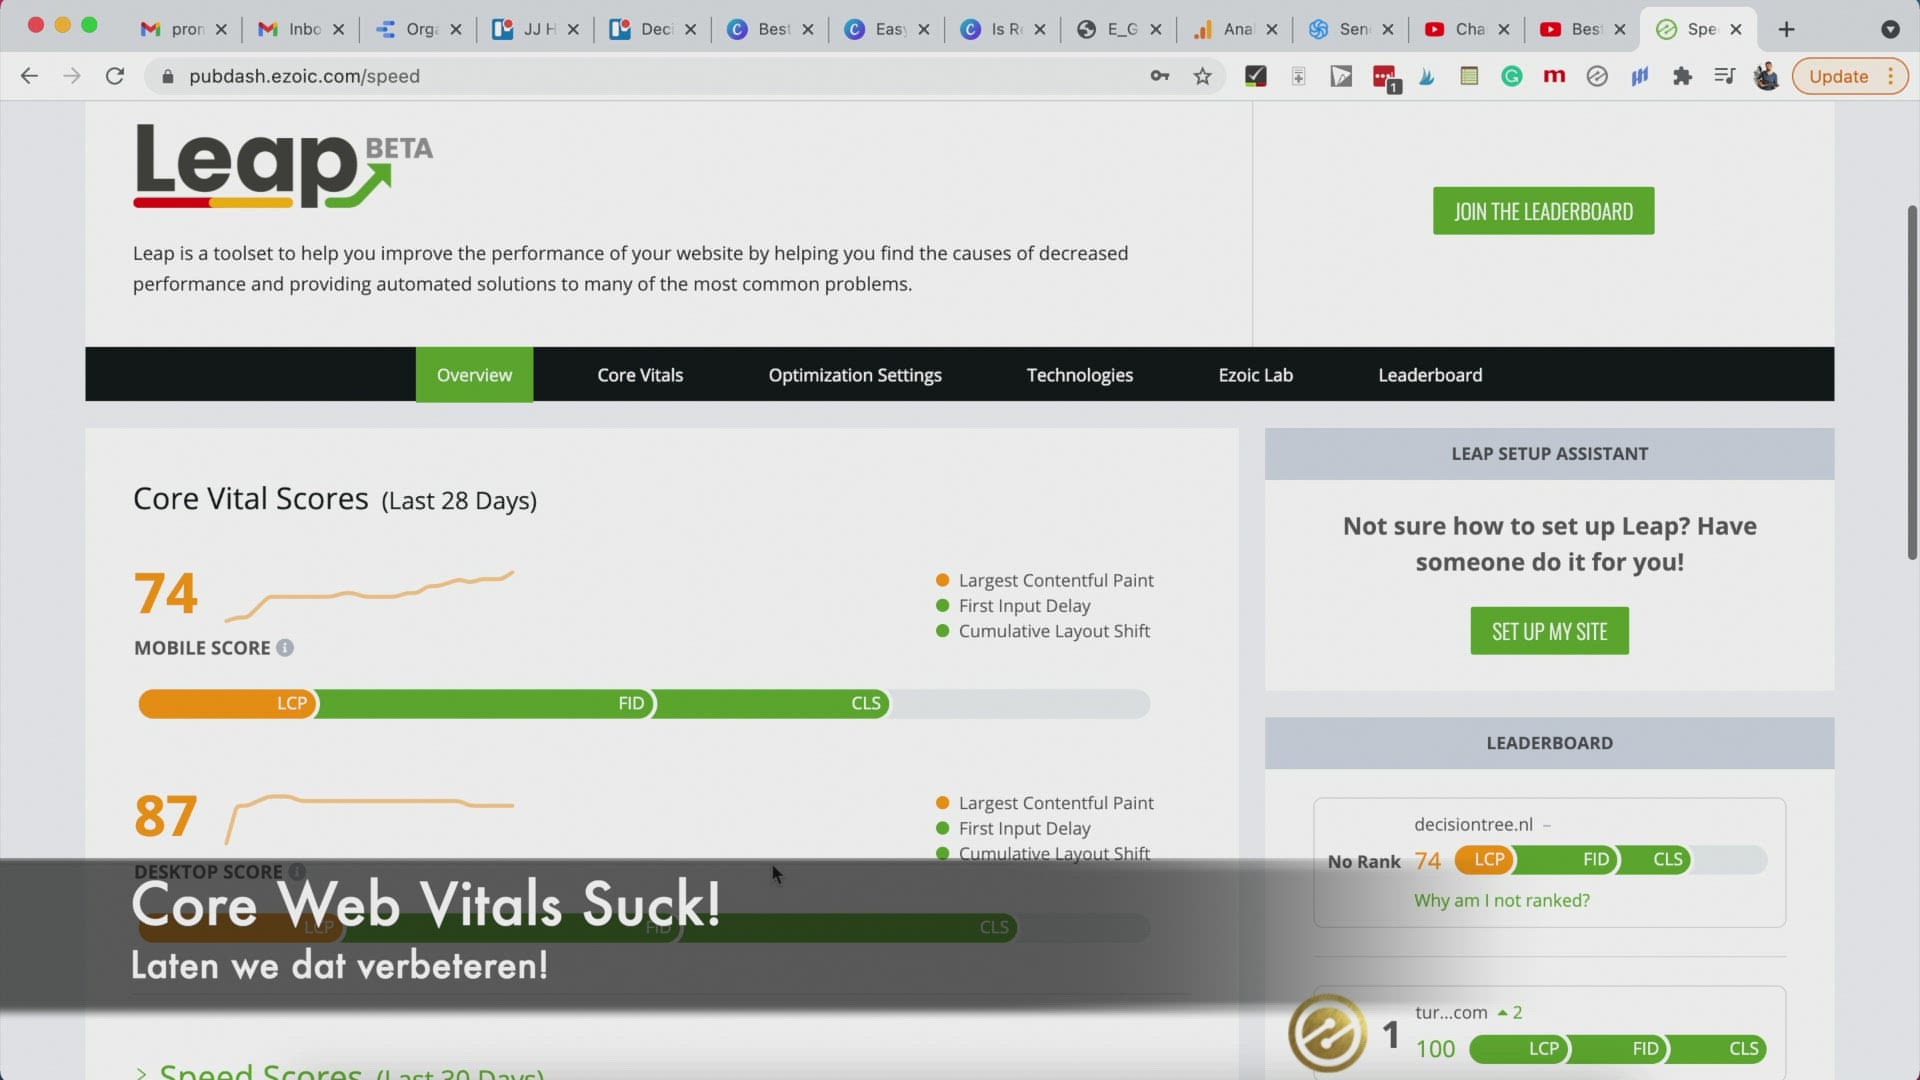Open the Leaderboard navigation tab

(1430, 375)
